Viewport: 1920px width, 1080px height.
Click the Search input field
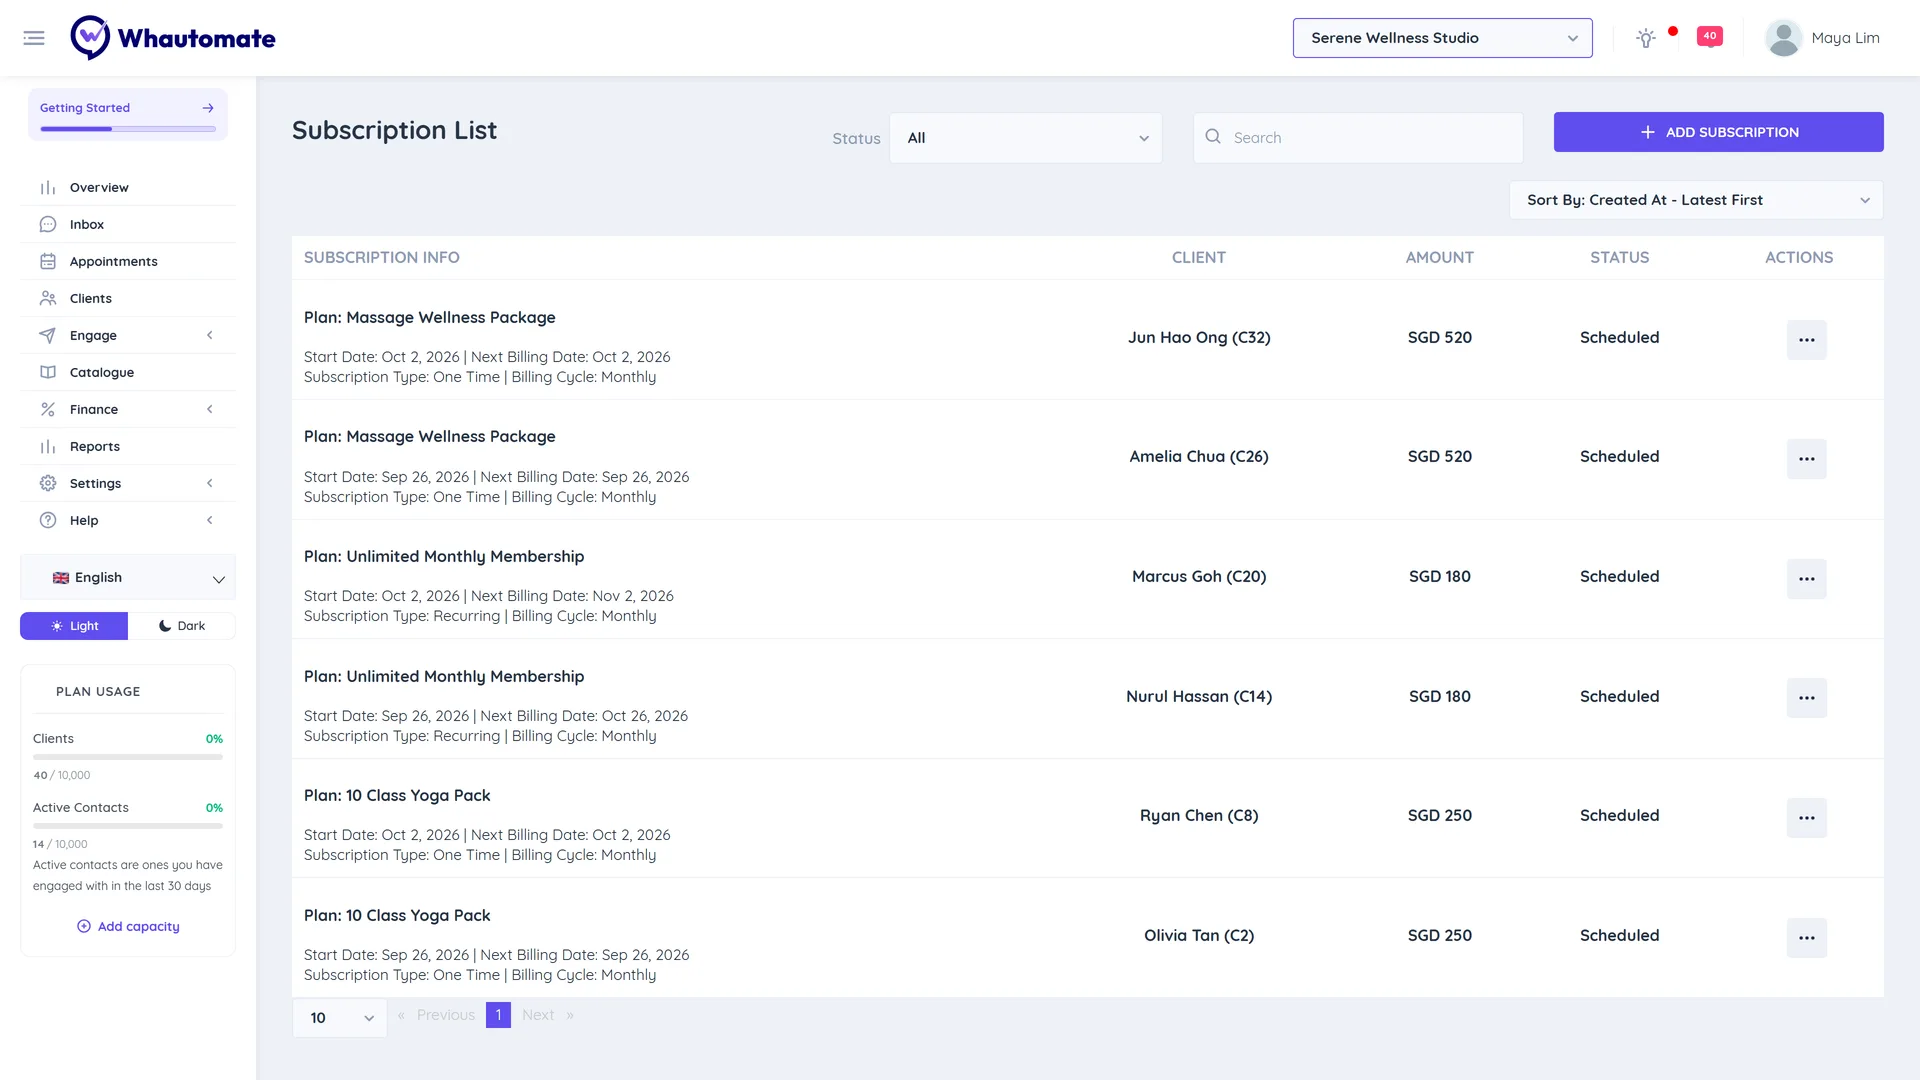(x=1358, y=138)
